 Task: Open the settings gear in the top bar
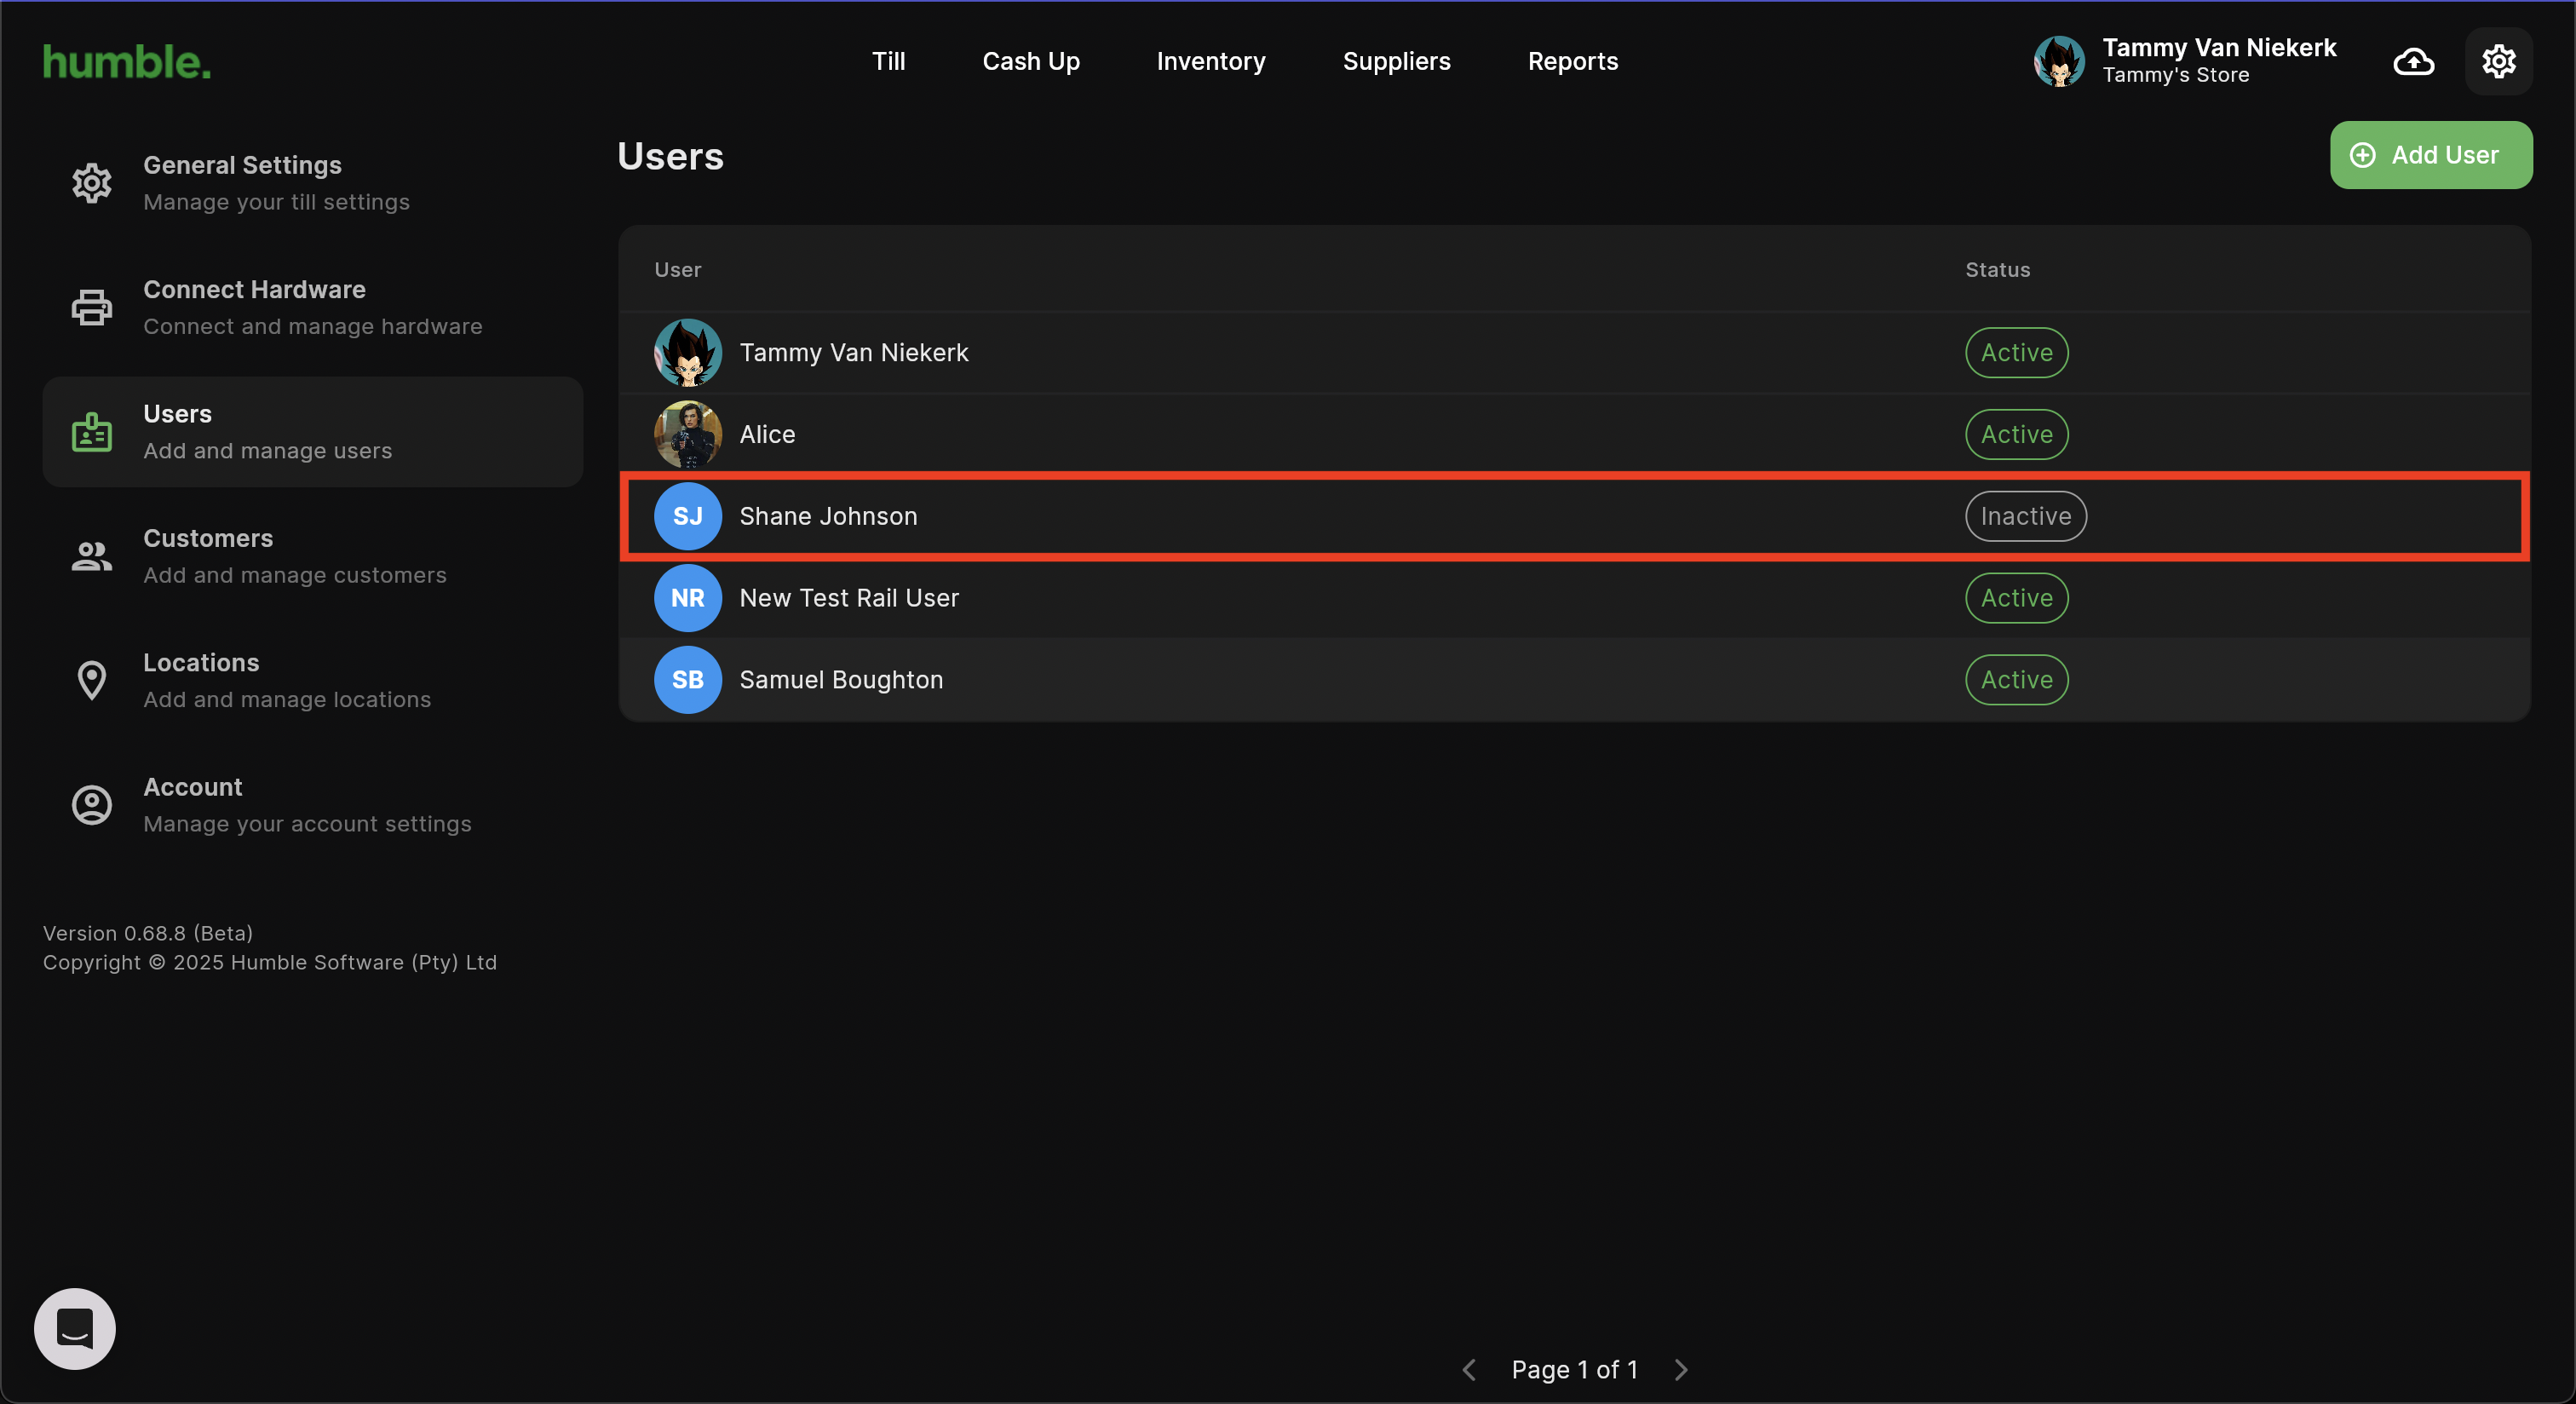click(x=2498, y=61)
